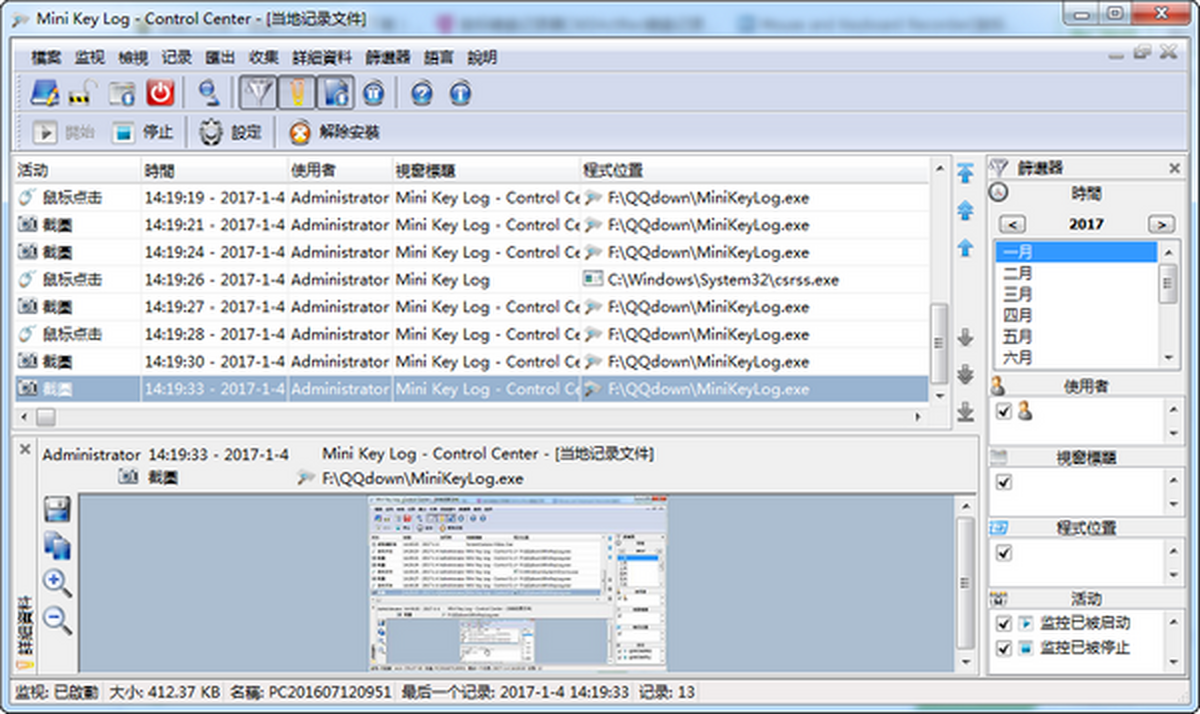
Task: Open the 匯出 menu
Action: (220, 58)
